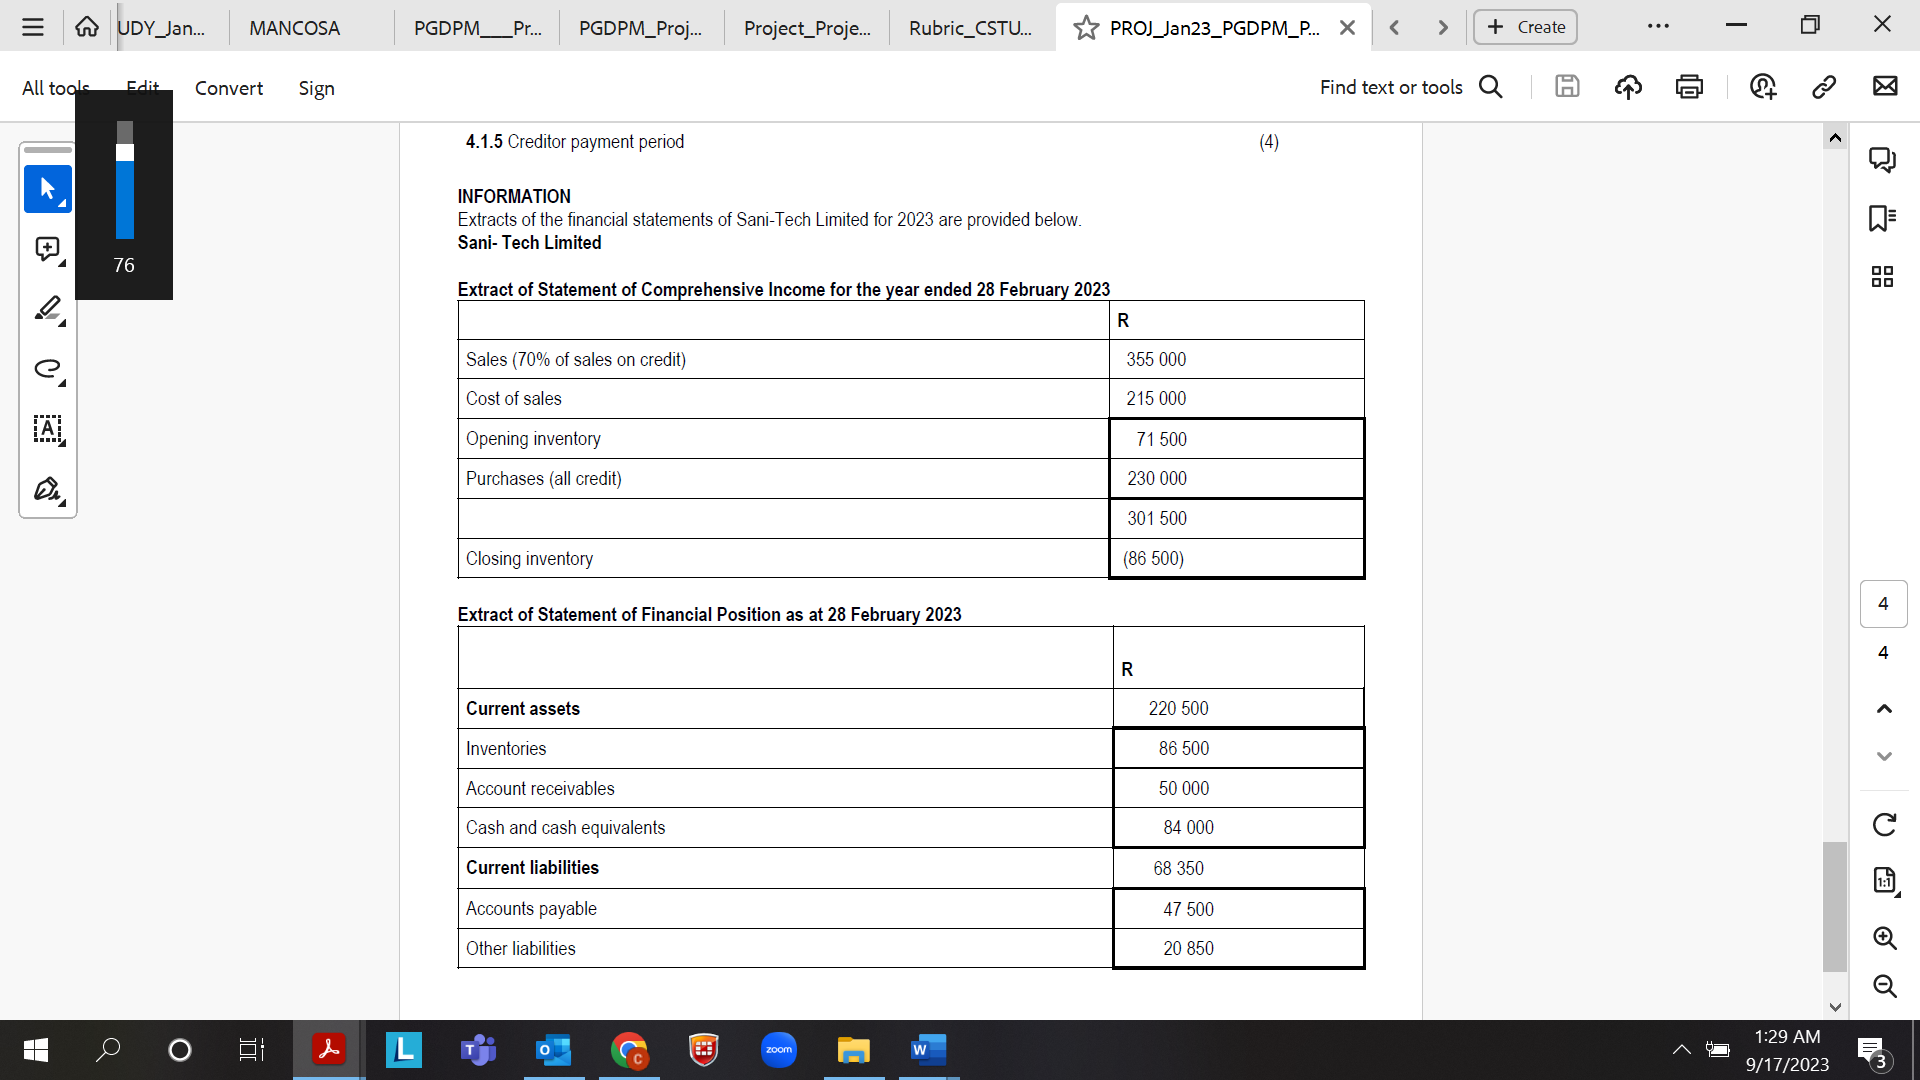This screenshot has height=1080, width=1920.
Task: Click the Create button
Action: point(1525,27)
